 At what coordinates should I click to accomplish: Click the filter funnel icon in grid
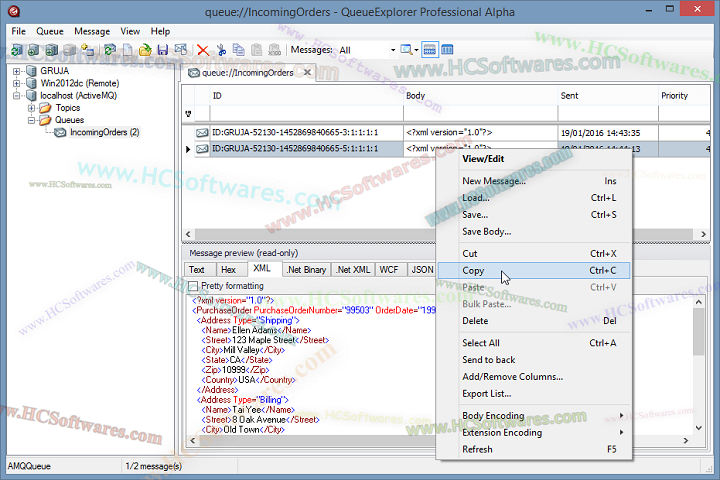(188, 113)
